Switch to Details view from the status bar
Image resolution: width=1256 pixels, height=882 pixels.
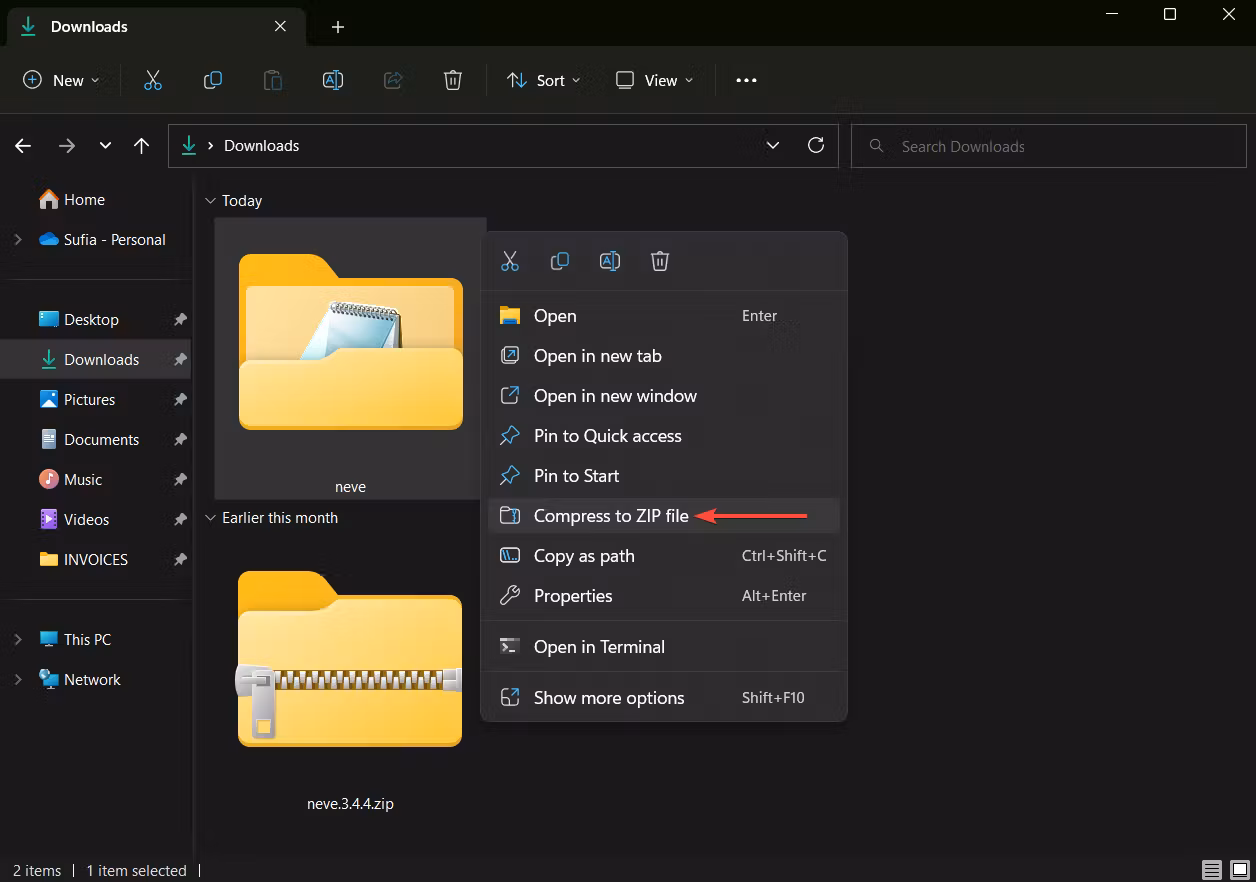coord(1210,870)
